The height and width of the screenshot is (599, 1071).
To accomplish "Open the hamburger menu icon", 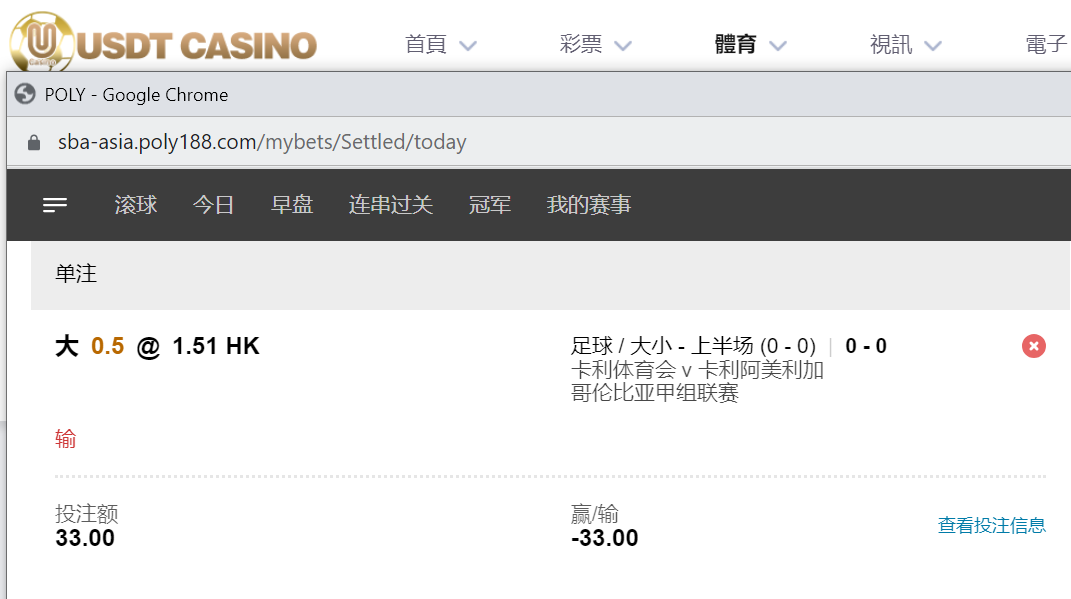I will point(55,205).
